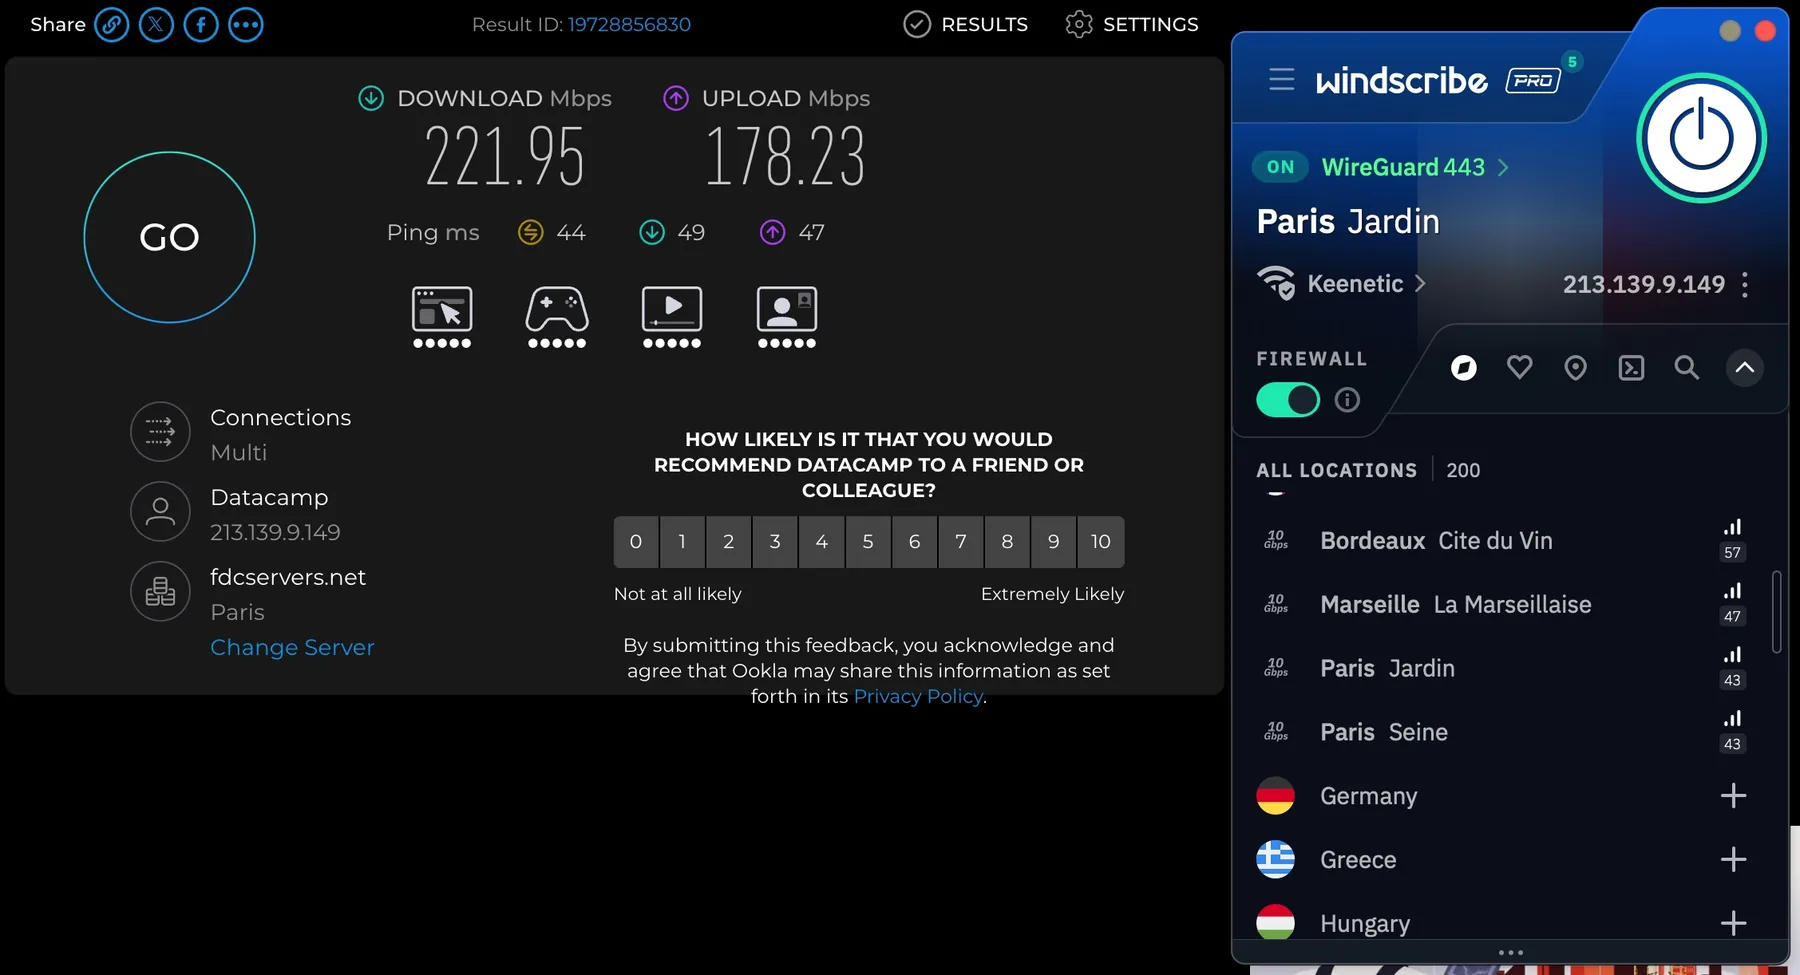This screenshot has height=975, width=1800.
Task: Turn off the VPN with the power button
Action: click(x=1701, y=138)
